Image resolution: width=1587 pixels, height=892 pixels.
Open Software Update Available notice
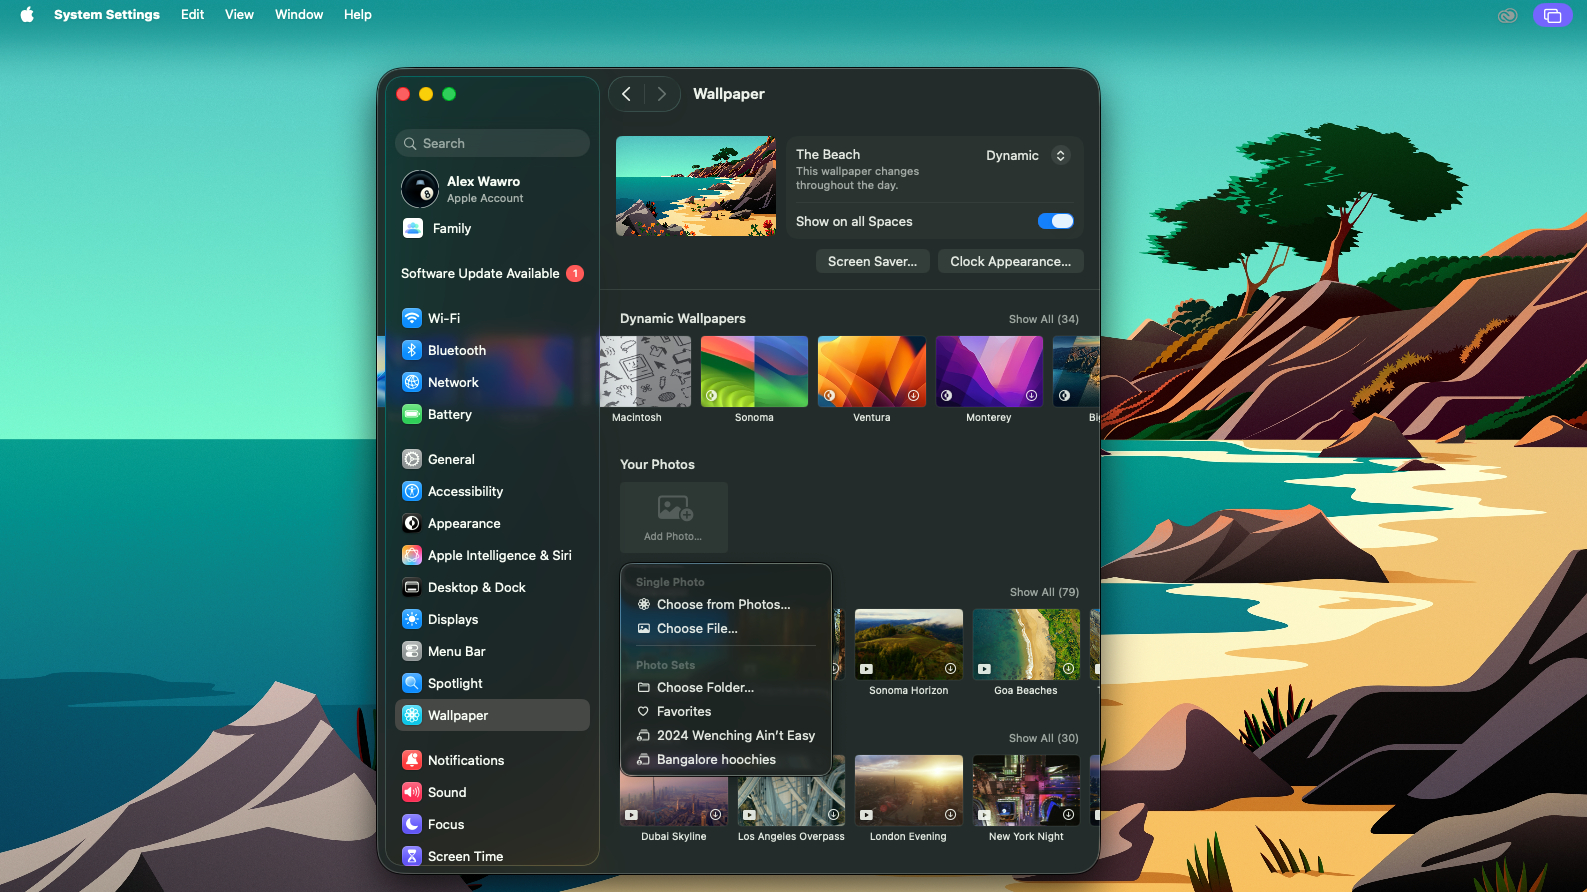(492, 273)
